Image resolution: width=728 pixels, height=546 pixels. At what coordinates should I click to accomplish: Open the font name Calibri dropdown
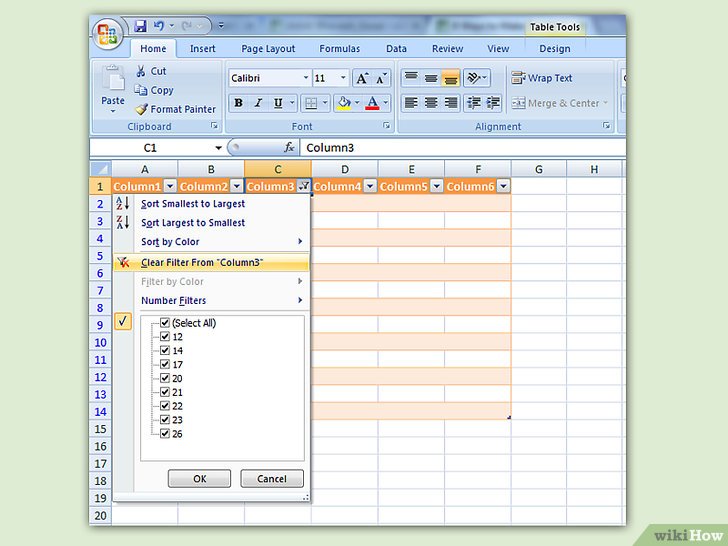[x=306, y=78]
